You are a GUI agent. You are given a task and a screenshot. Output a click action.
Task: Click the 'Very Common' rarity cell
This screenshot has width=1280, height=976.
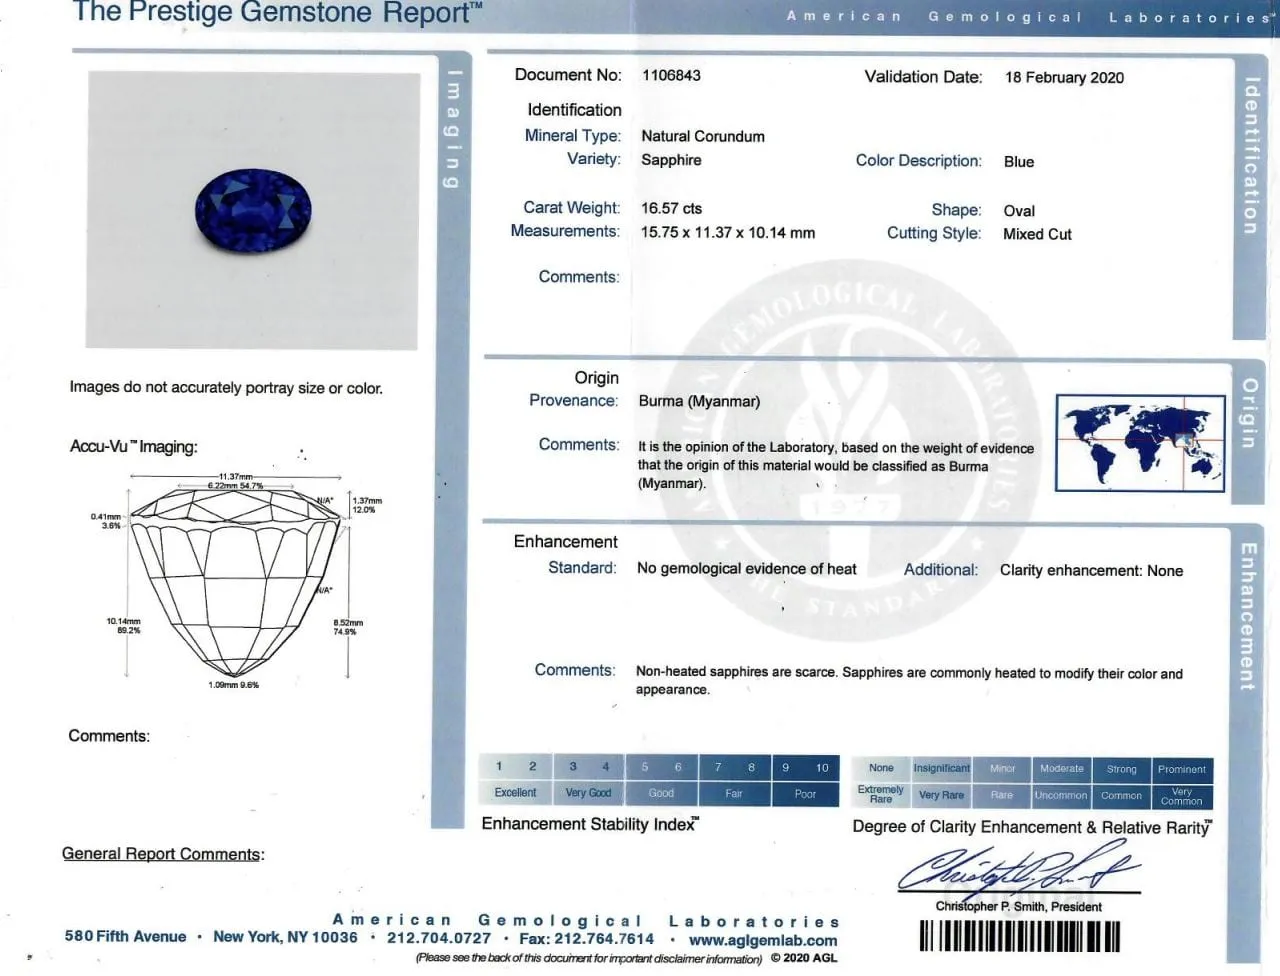coord(1182,797)
